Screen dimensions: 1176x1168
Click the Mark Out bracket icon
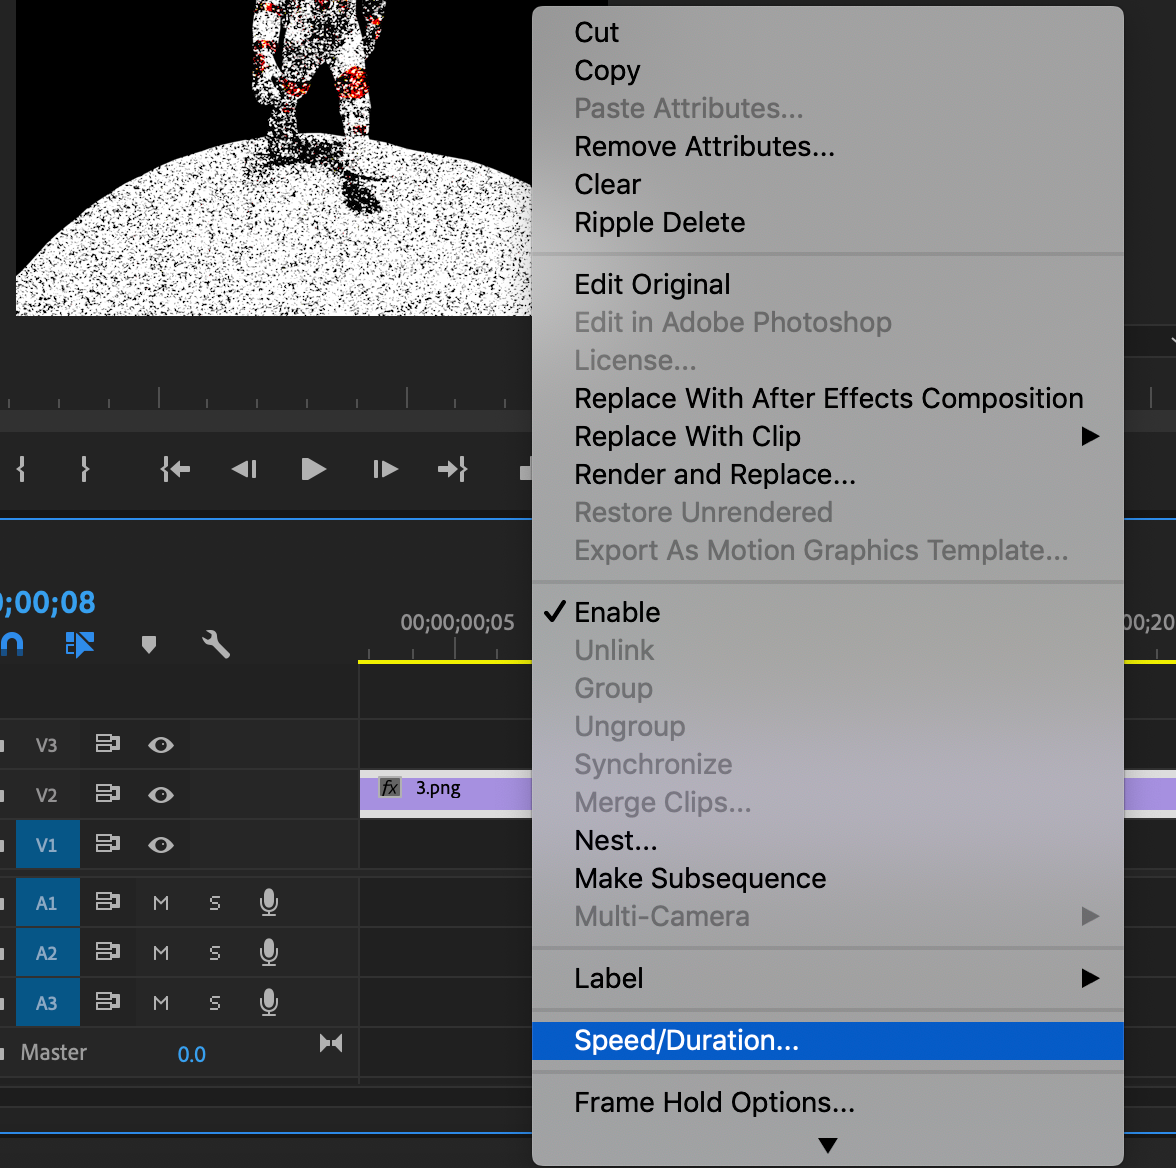pyautogui.click(x=84, y=470)
